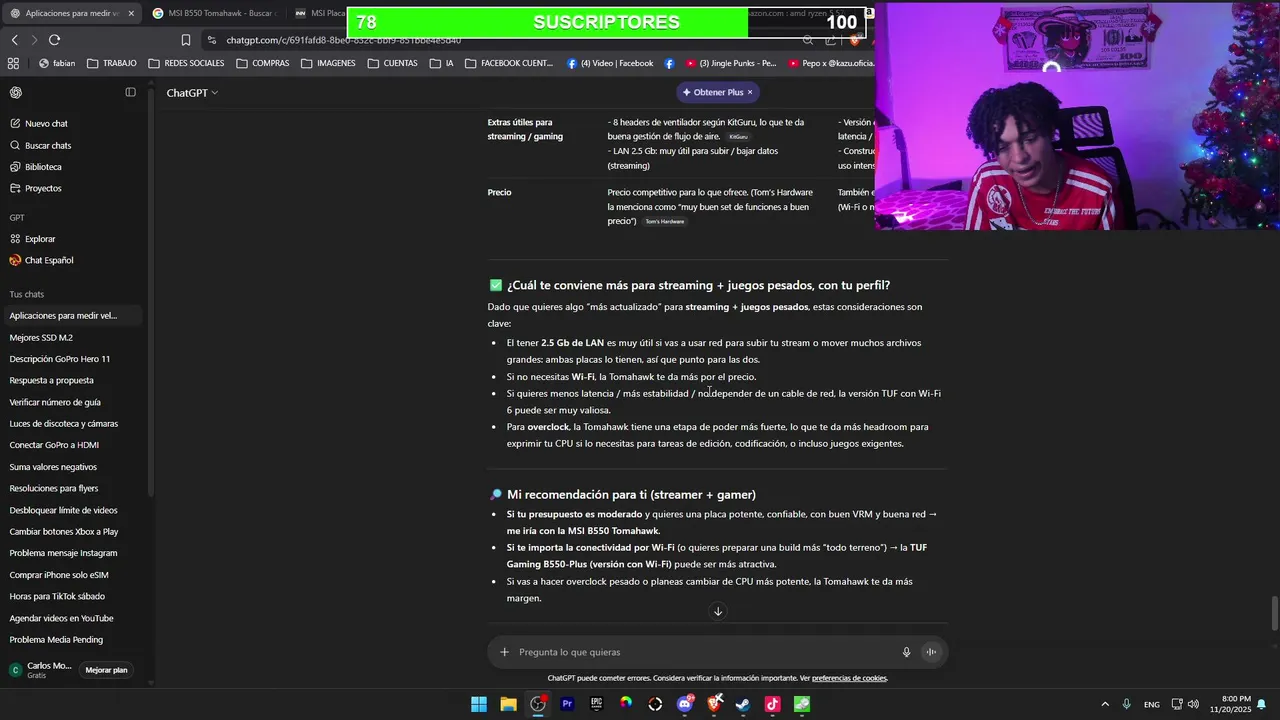This screenshot has height=720, width=1280.
Task: Open Epic Games launcher from taskbar
Action: click(x=596, y=704)
